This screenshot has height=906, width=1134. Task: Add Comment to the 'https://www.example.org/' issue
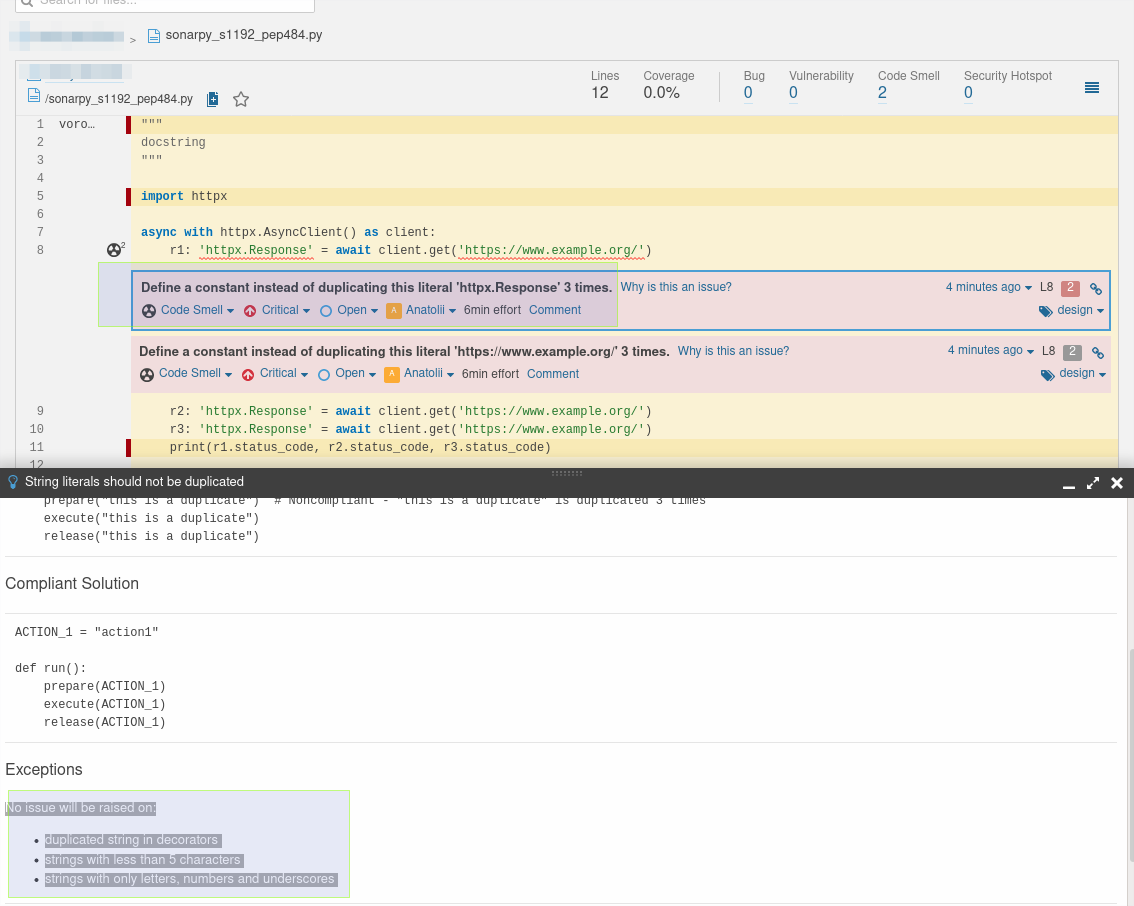click(553, 374)
